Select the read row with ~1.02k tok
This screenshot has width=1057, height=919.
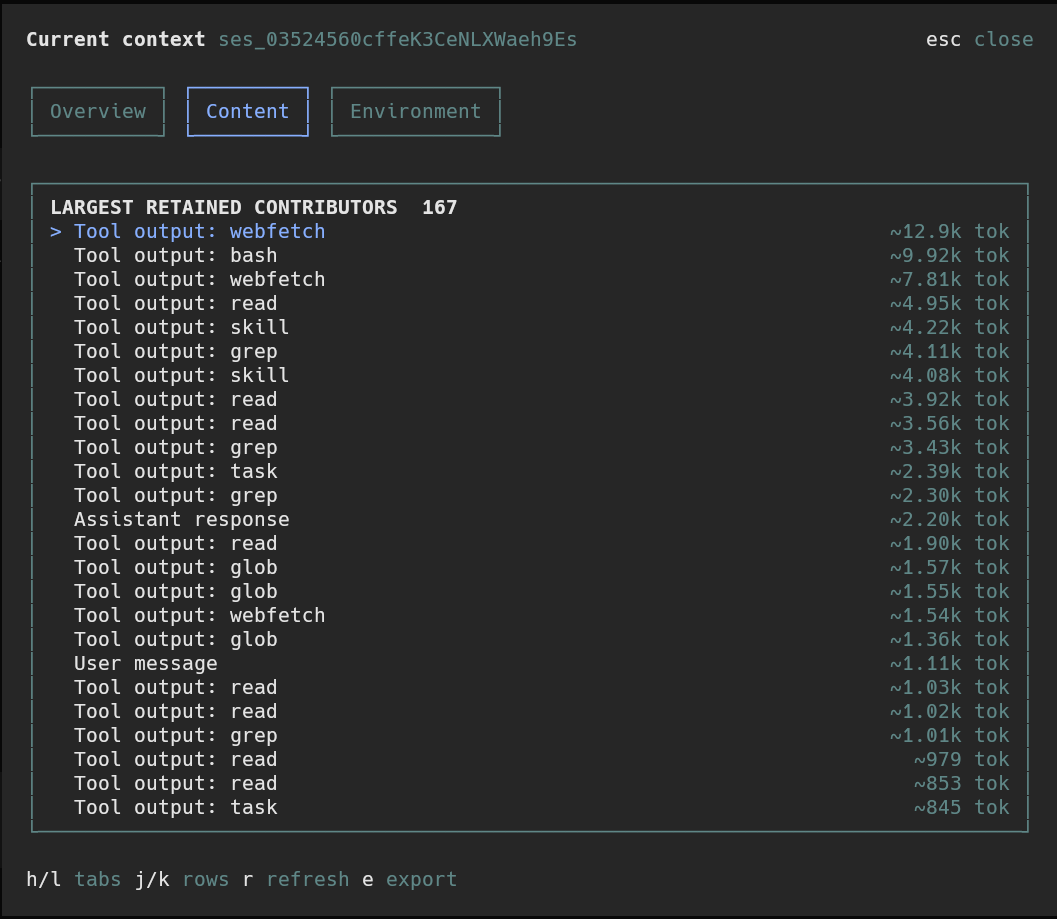click(x=530, y=711)
